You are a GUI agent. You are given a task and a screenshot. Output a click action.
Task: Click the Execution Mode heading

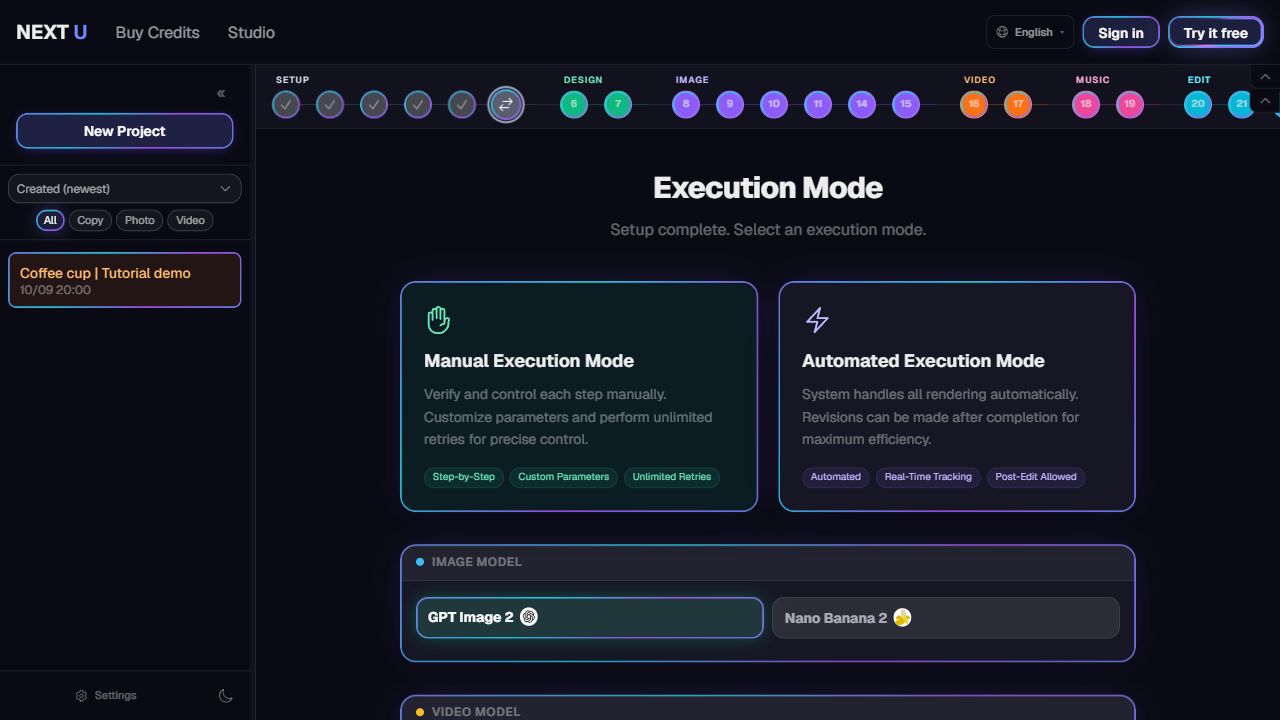(768, 188)
